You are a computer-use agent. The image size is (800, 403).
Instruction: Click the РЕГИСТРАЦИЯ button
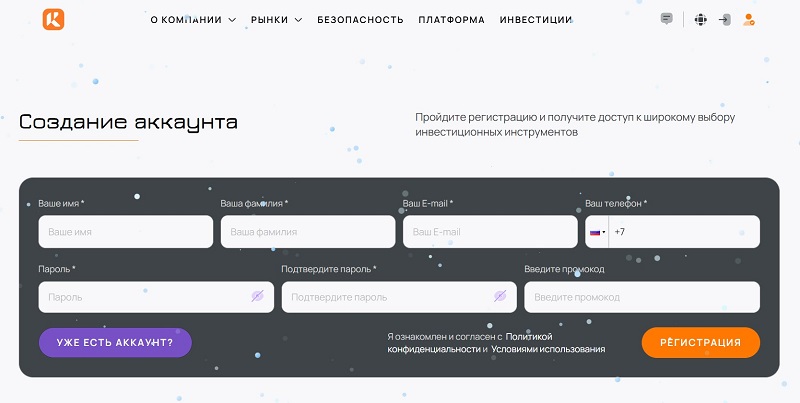pos(701,343)
